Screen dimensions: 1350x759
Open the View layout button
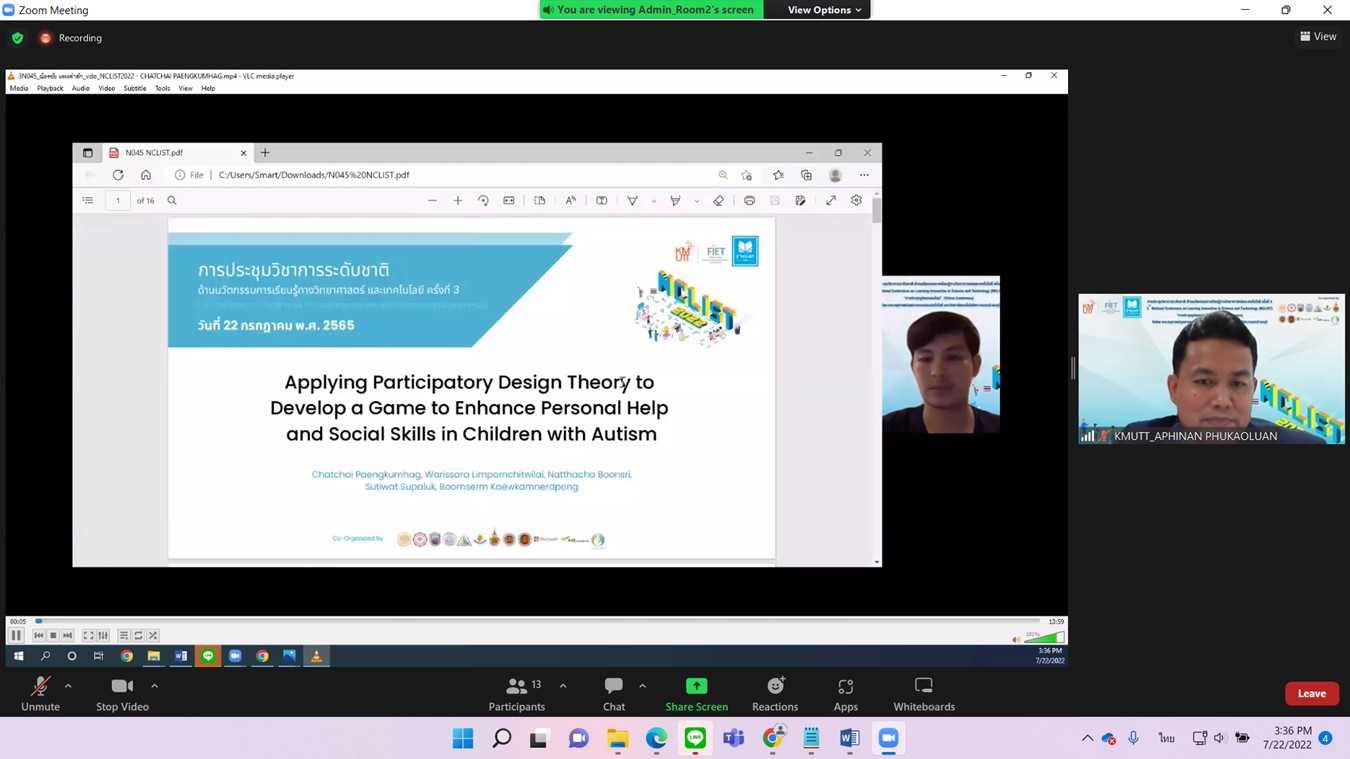(x=1318, y=37)
